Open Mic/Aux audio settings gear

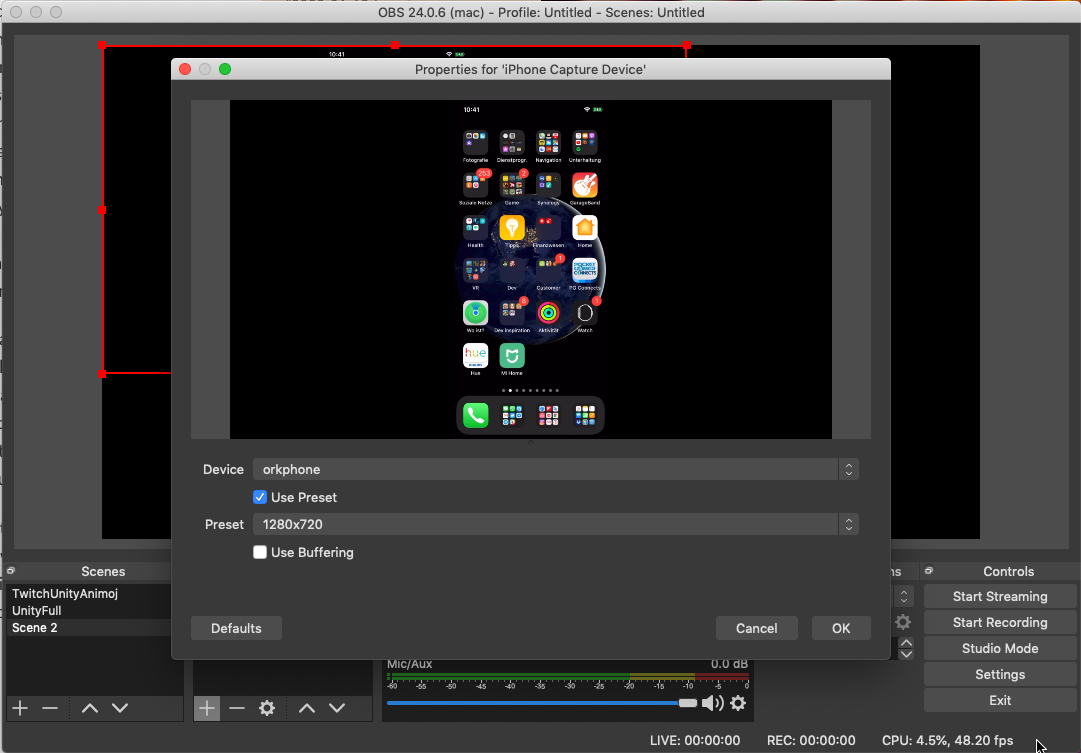point(738,703)
